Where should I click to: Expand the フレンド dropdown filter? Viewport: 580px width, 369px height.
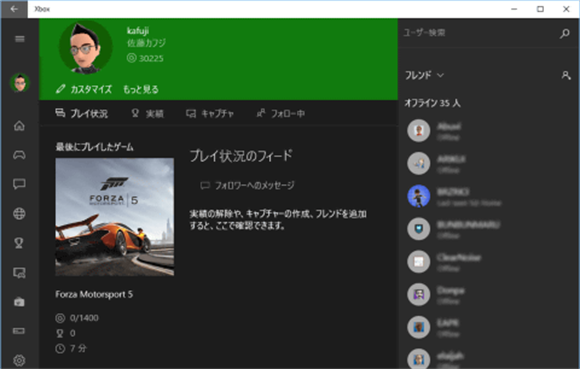[x=424, y=75]
